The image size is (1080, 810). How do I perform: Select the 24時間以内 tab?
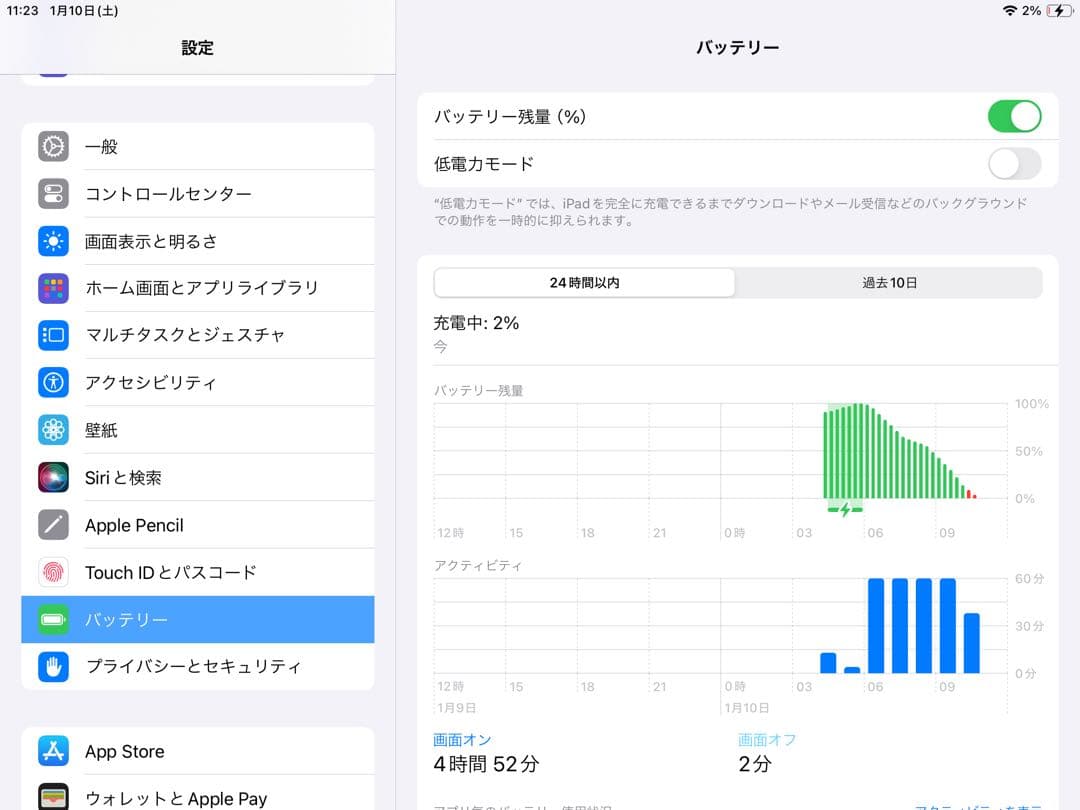click(x=584, y=282)
